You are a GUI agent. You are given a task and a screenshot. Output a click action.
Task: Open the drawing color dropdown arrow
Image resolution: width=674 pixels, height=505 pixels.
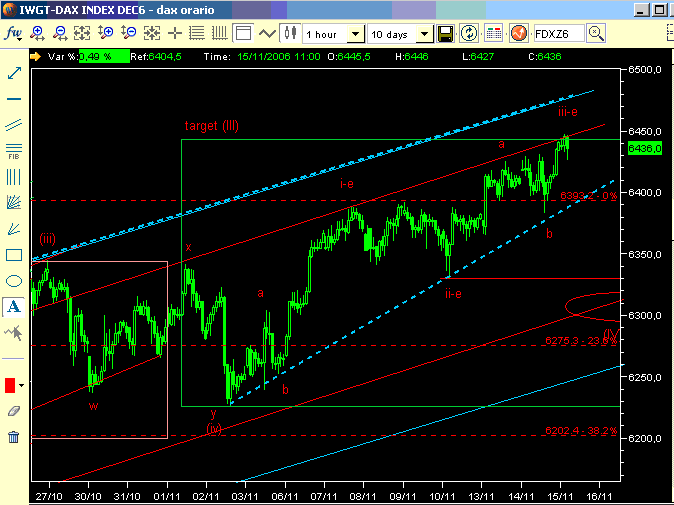21,385
